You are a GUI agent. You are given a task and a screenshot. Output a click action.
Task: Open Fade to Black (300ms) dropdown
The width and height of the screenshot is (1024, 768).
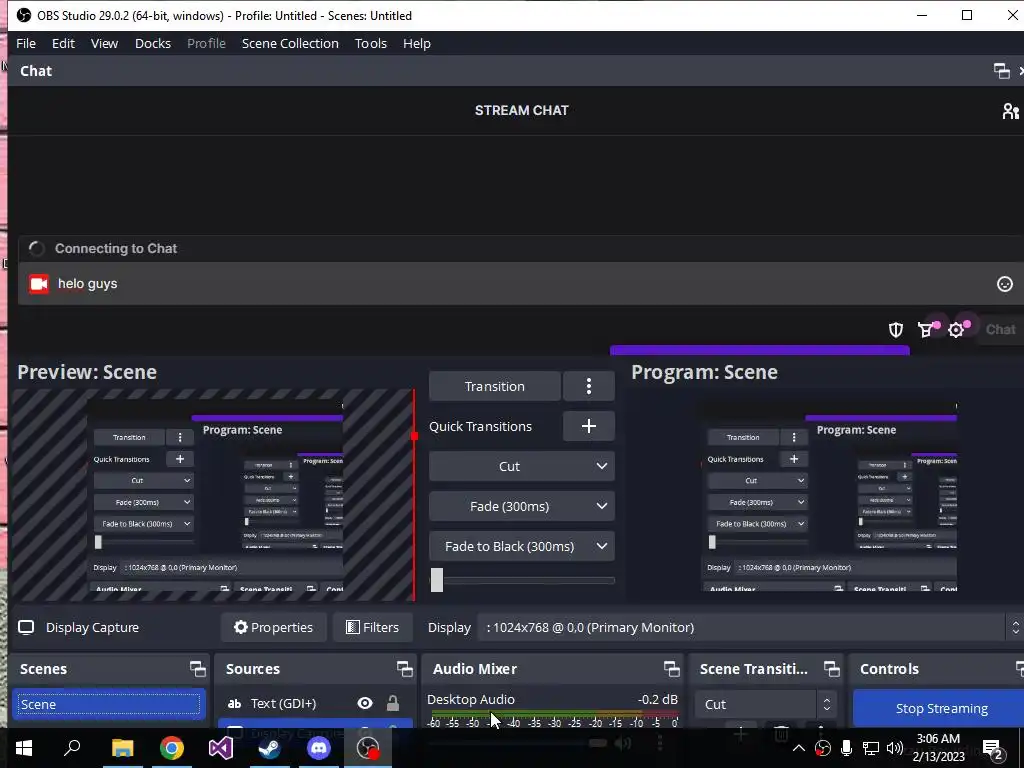521,546
